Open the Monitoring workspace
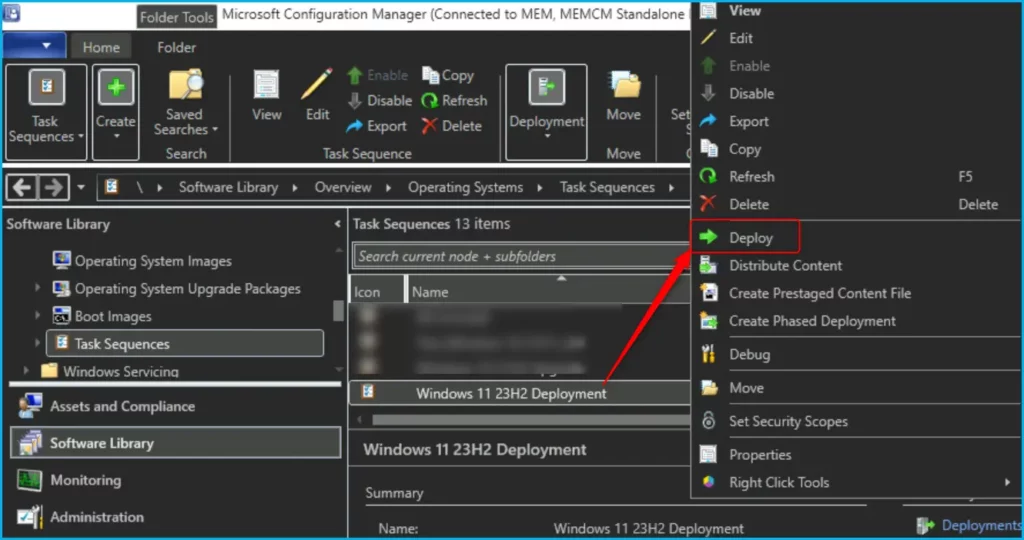The image size is (1024, 540). (x=175, y=480)
